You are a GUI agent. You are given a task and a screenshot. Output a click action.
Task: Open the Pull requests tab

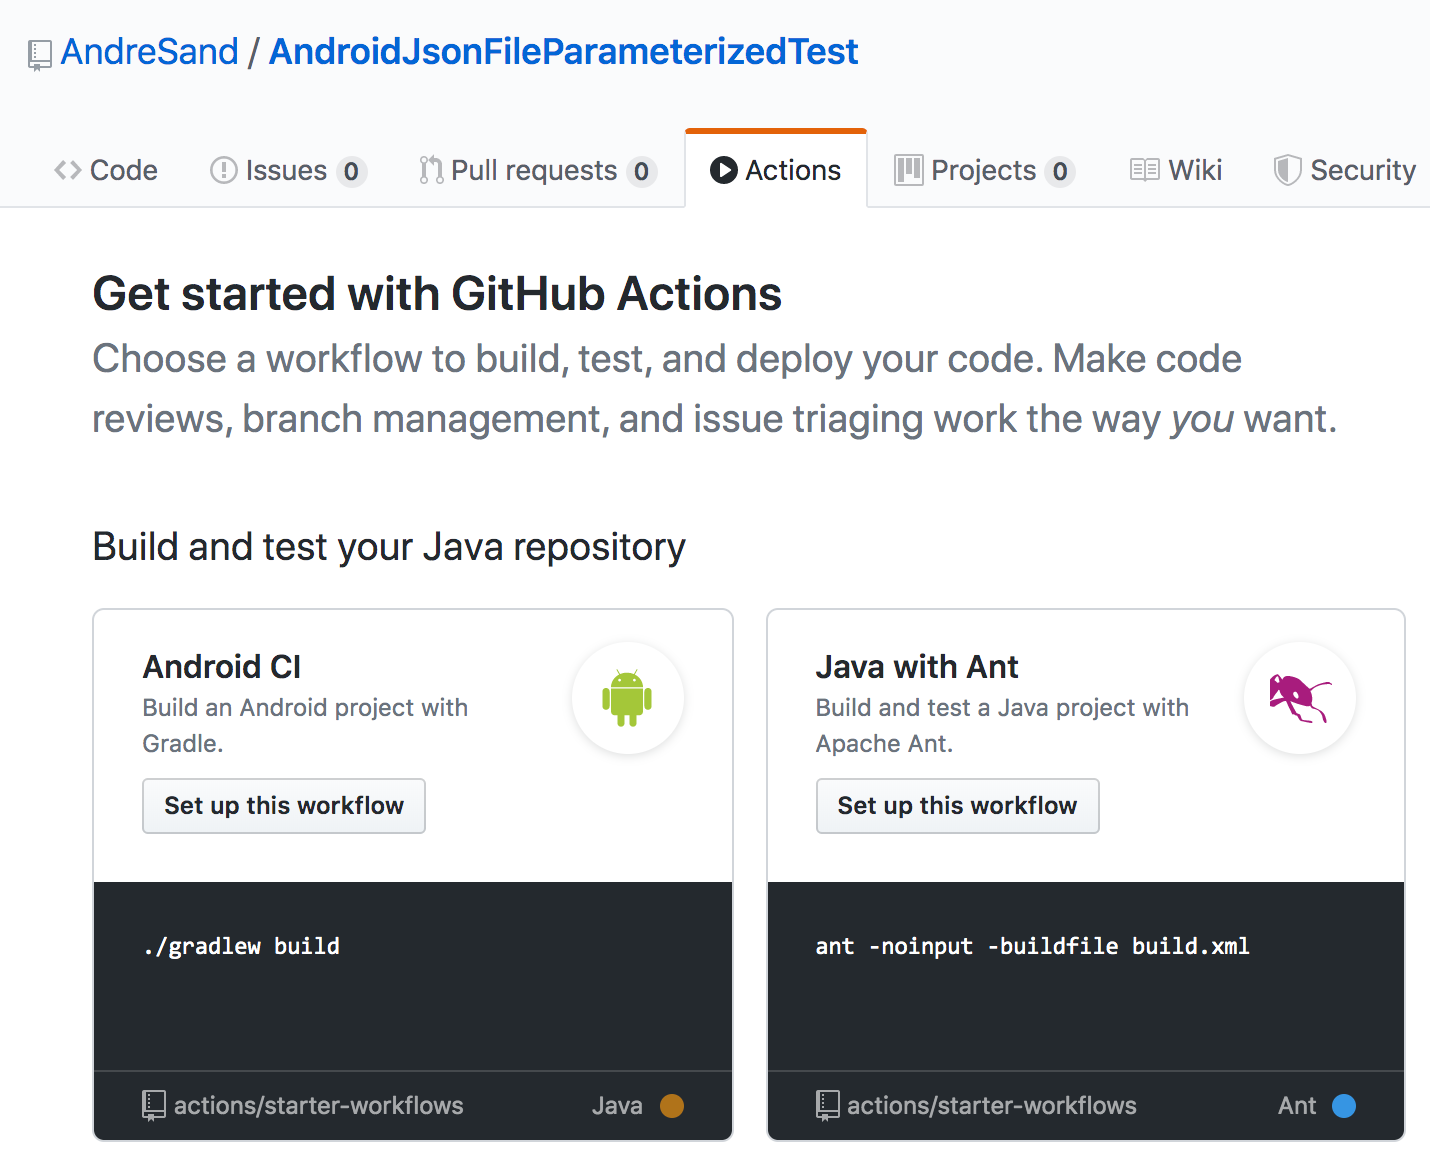537,170
